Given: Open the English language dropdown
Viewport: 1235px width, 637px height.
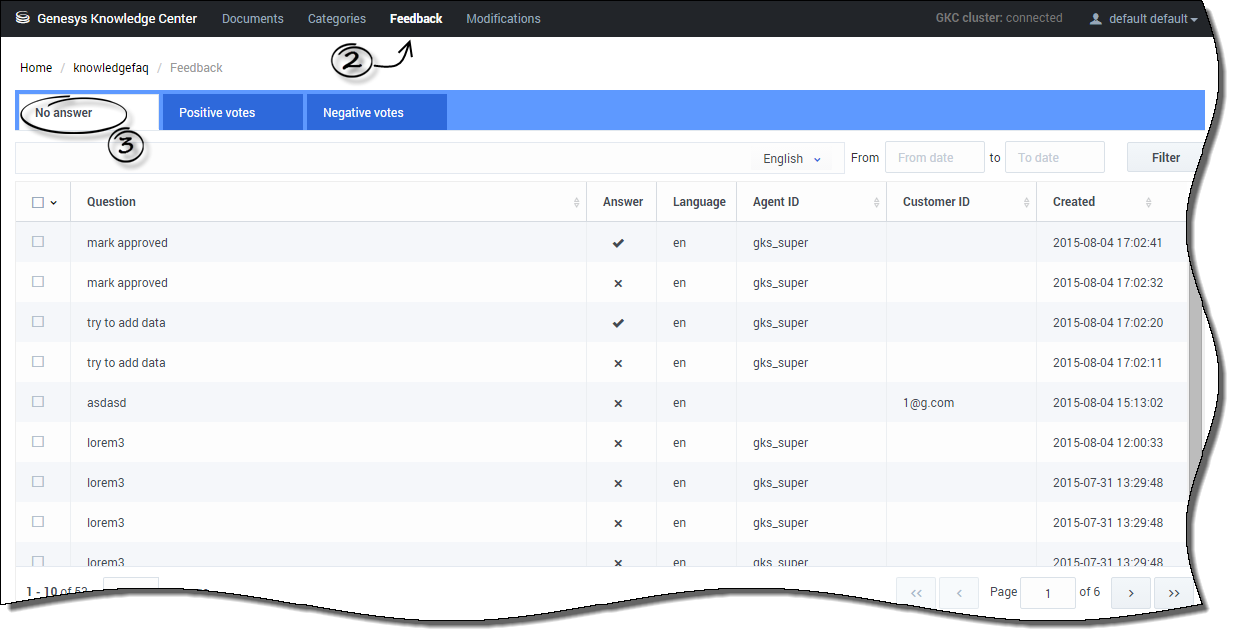Looking at the screenshot, I should pos(791,158).
